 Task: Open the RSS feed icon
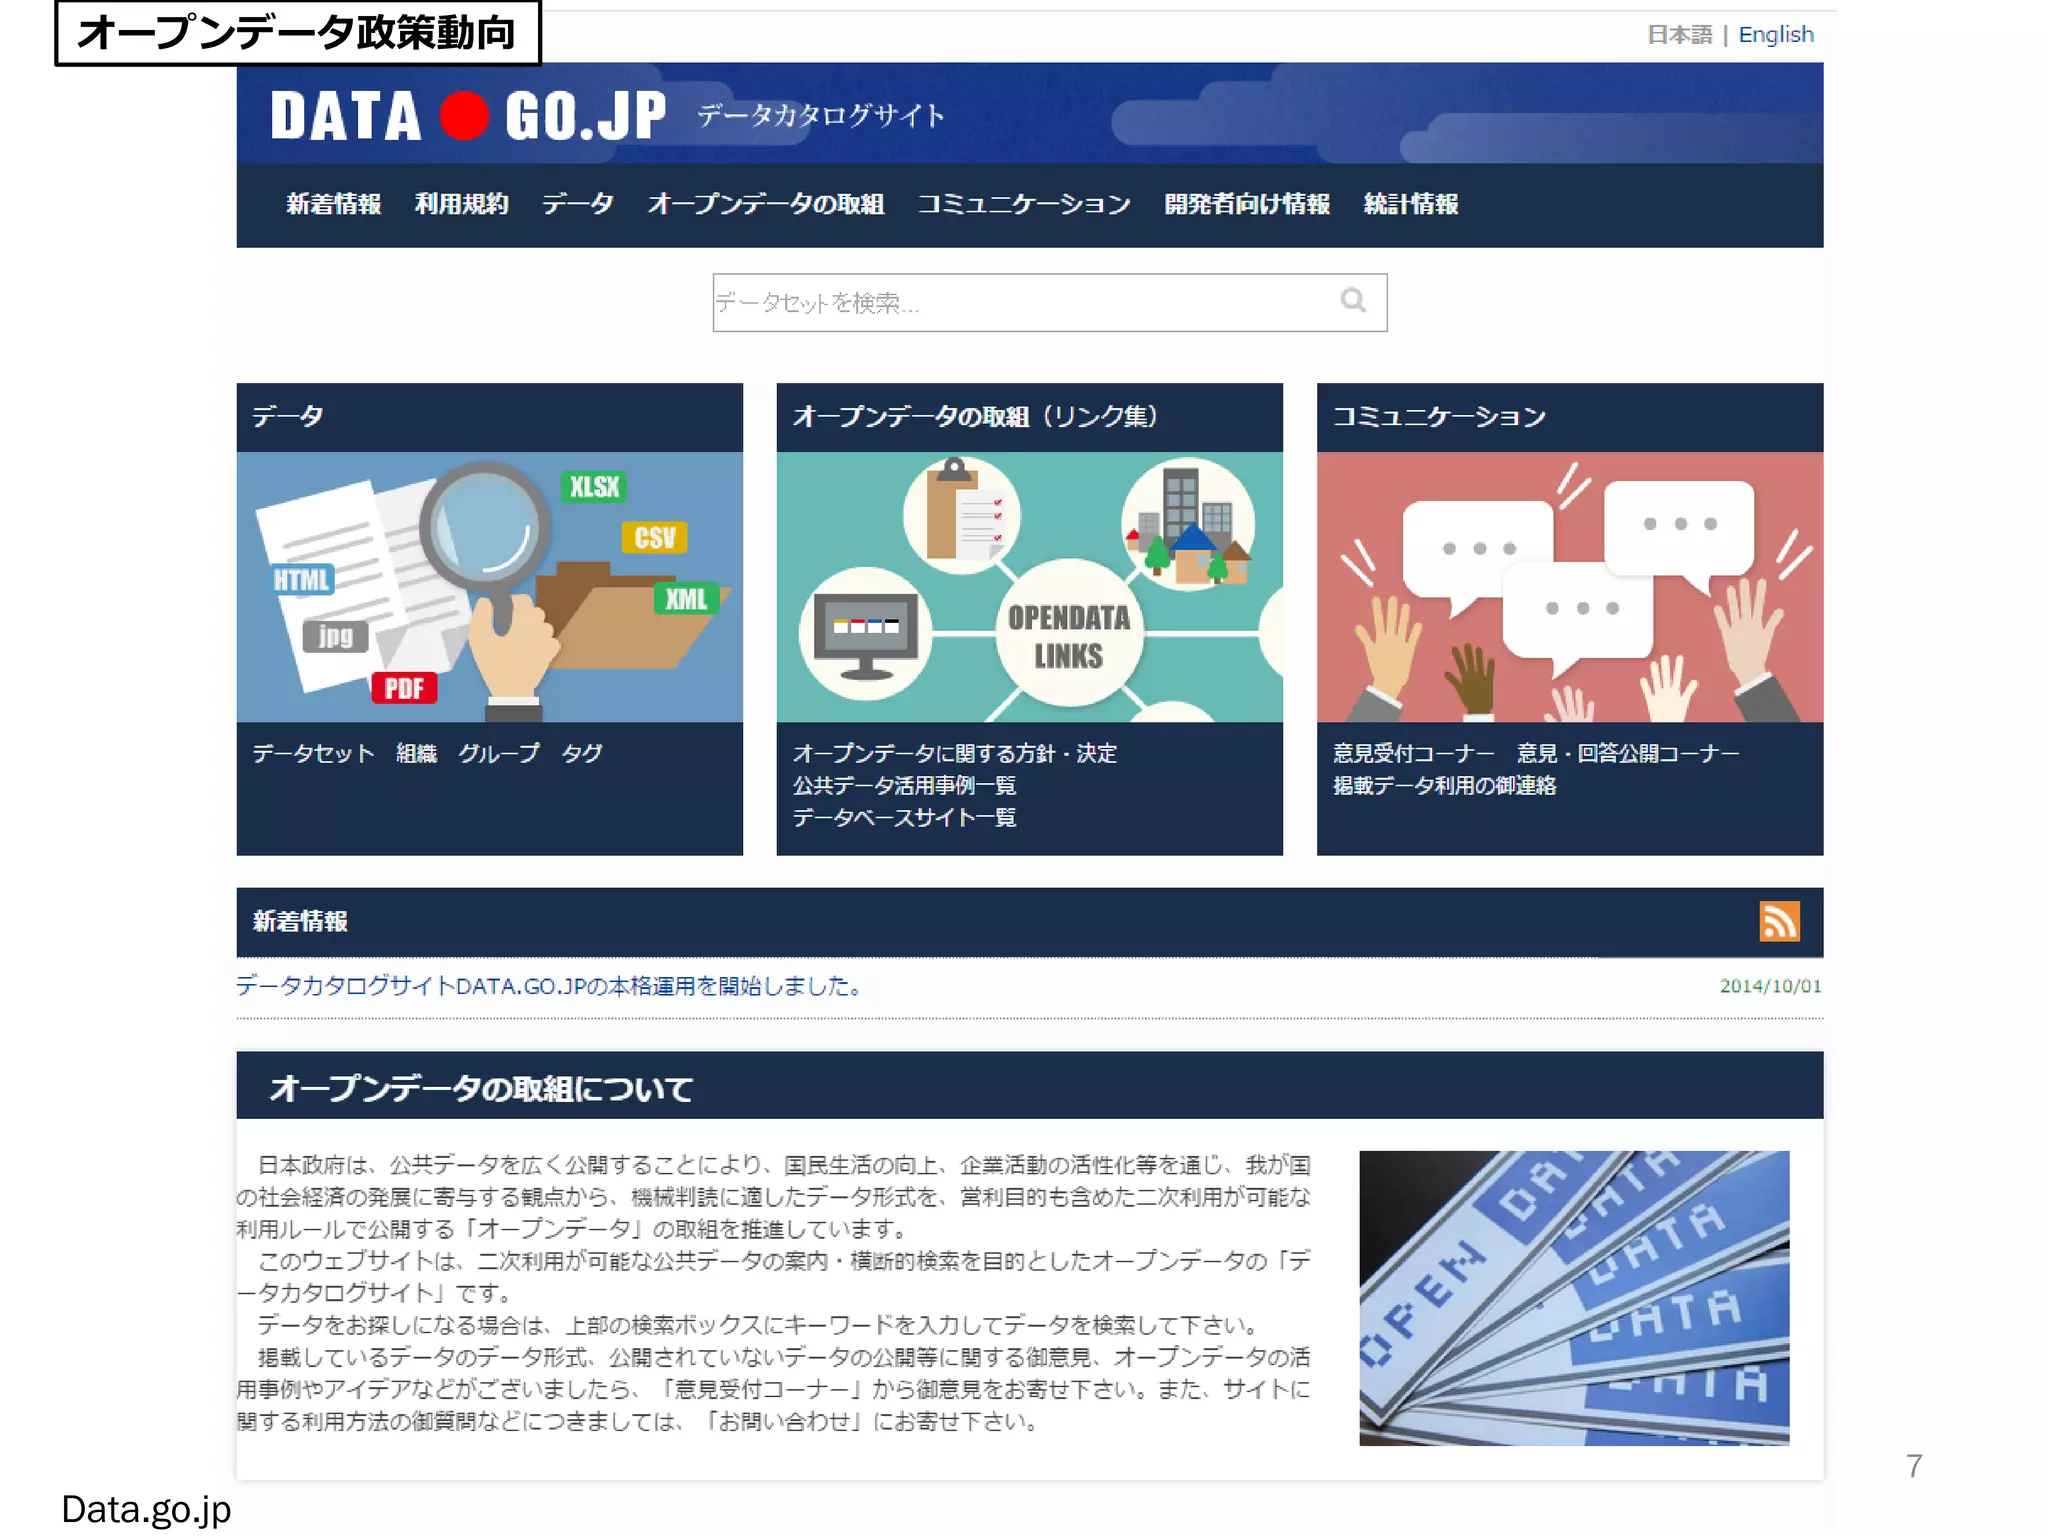(x=1779, y=921)
